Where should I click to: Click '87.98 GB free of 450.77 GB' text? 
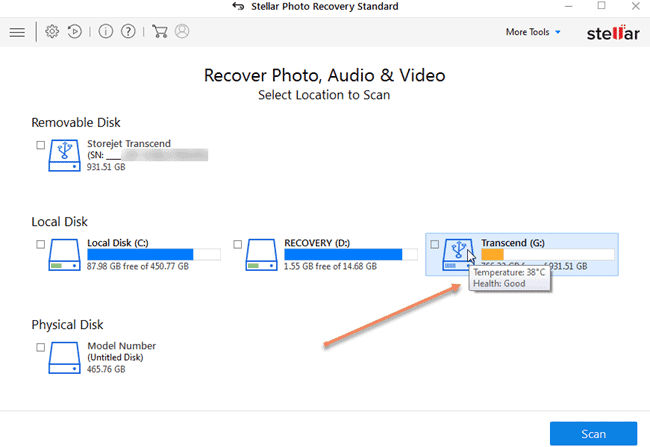pyautogui.click(x=138, y=266)
